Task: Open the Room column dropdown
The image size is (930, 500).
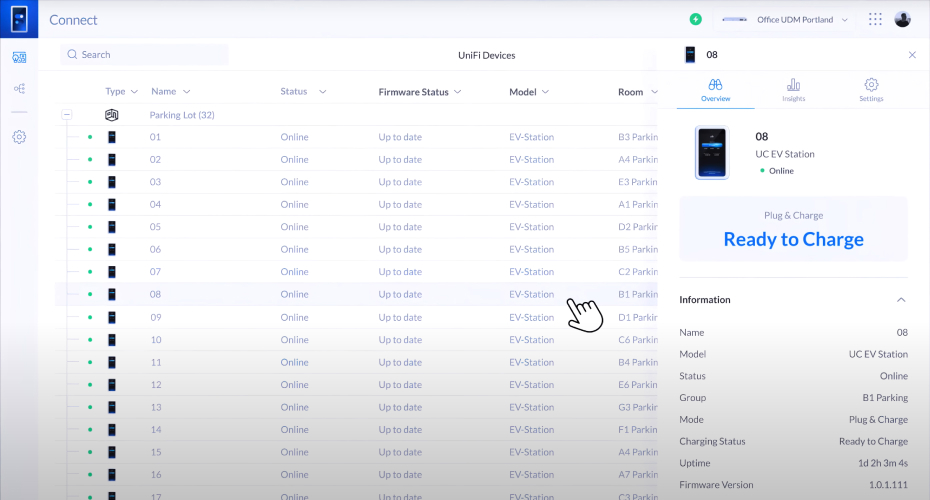Action: (x=654, y=92)
